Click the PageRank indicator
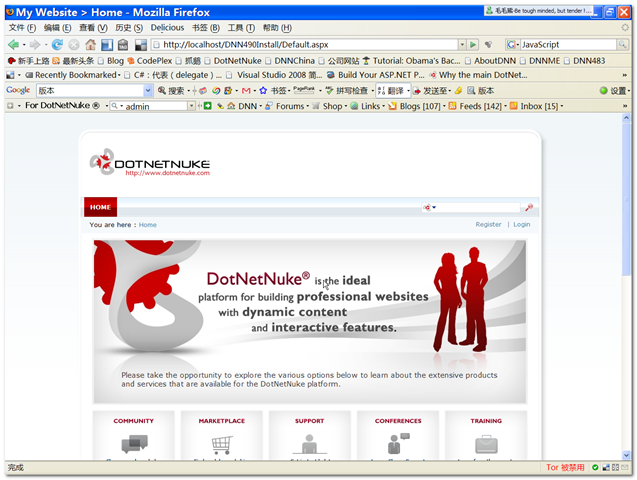This screenshot has height=480, width=637. 304,90
